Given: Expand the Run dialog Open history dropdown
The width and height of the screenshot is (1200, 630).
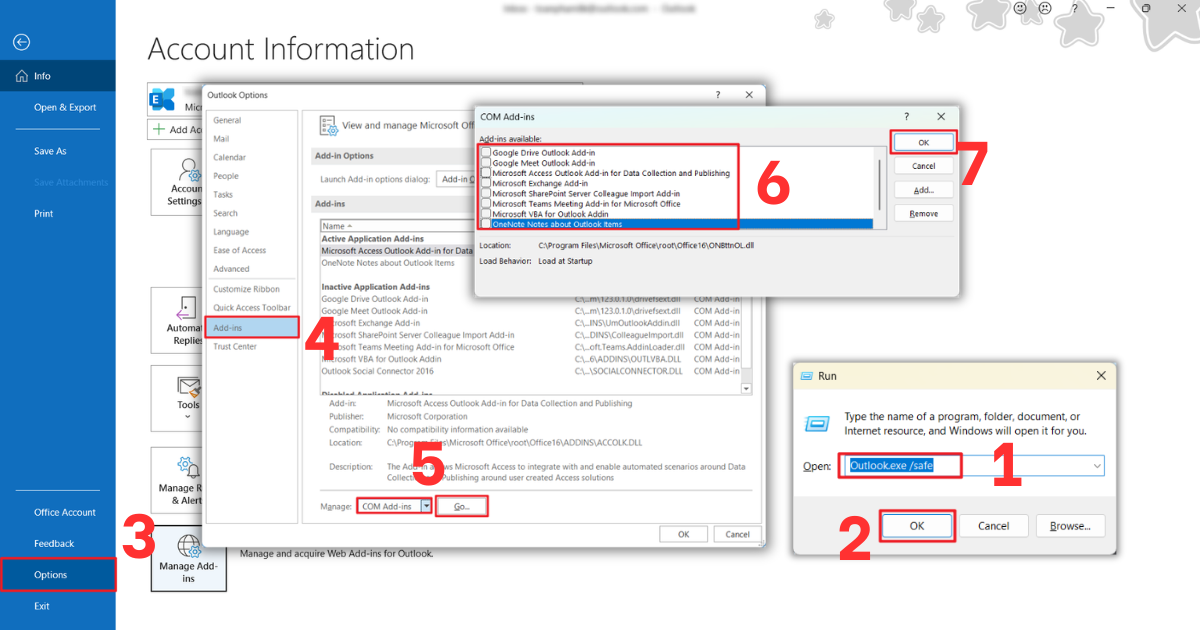Looking at the screenshot, I should coord(1097,466).
